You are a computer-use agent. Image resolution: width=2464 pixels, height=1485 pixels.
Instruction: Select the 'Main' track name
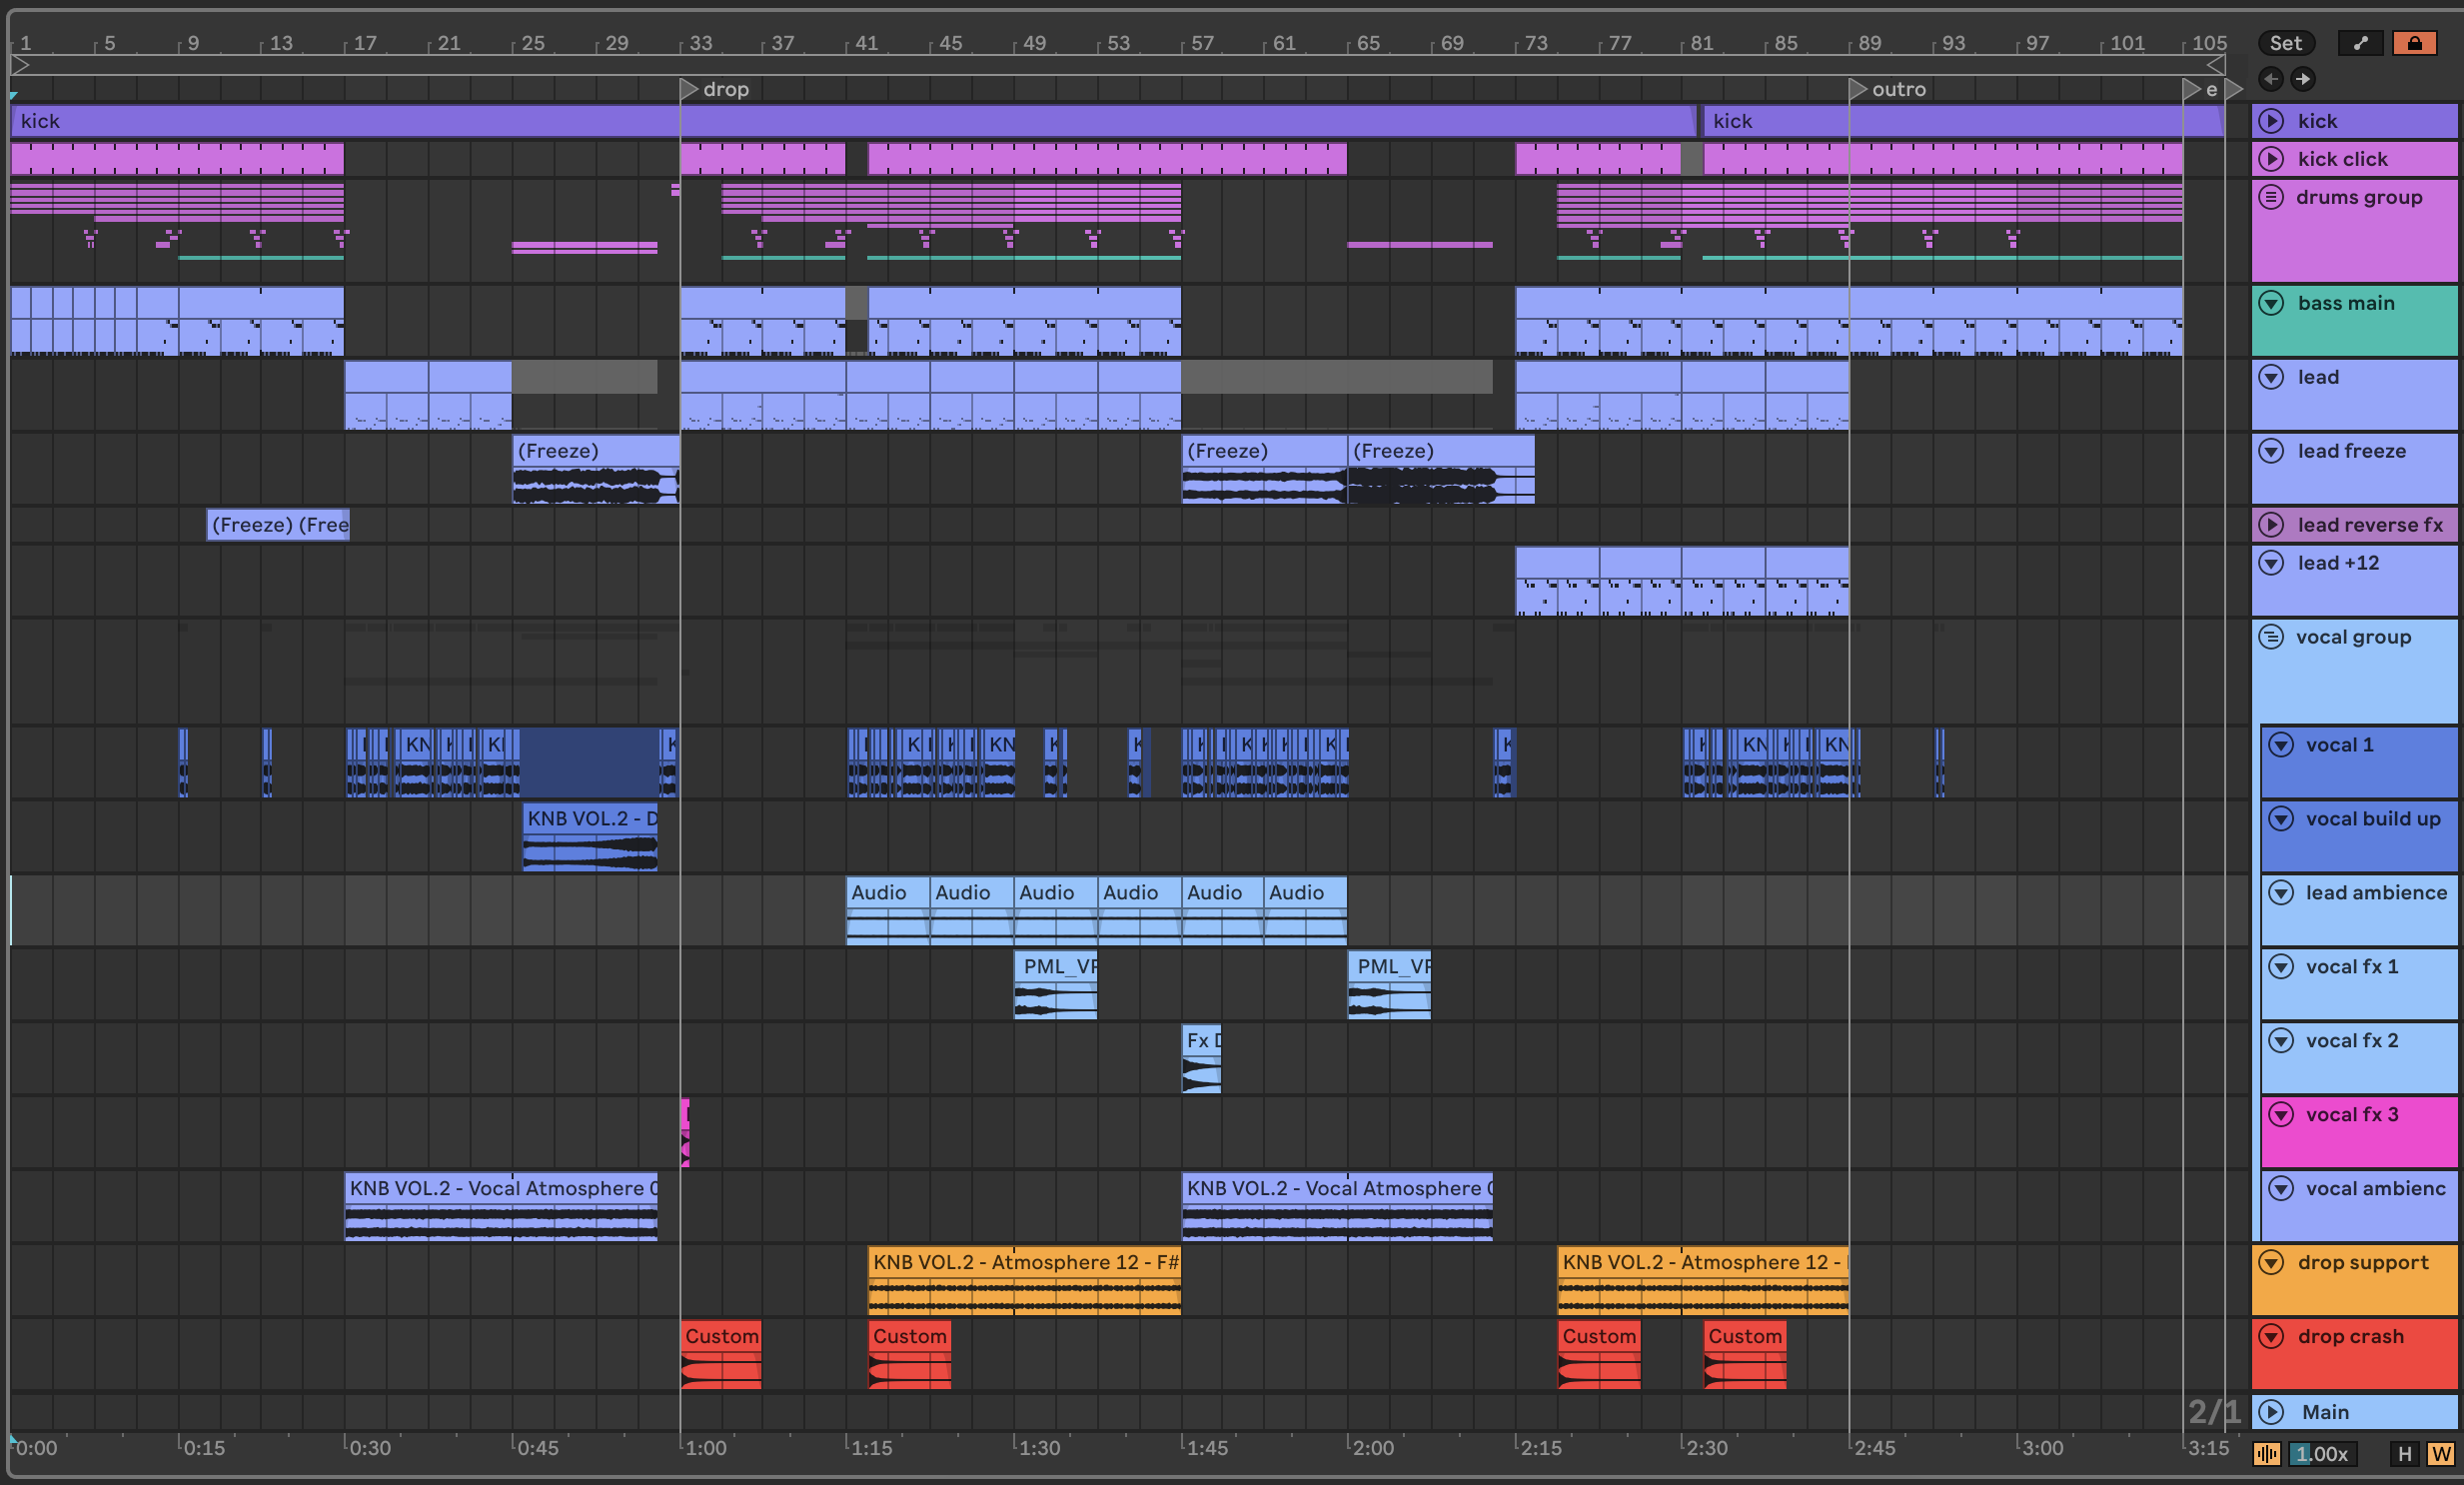coord(2325,1413)
